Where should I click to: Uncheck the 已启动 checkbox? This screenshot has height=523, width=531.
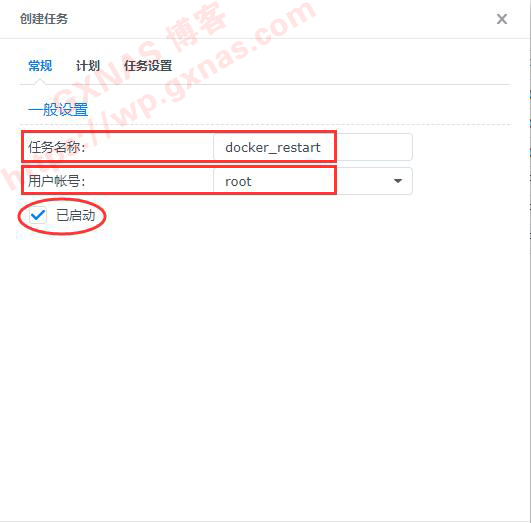[38, 215]
